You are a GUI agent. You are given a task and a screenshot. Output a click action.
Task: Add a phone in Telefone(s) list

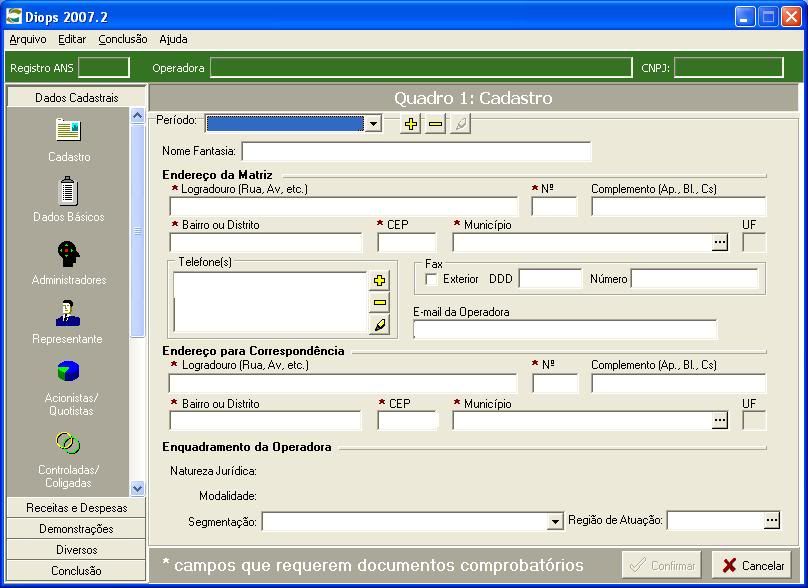click(379, 281)
